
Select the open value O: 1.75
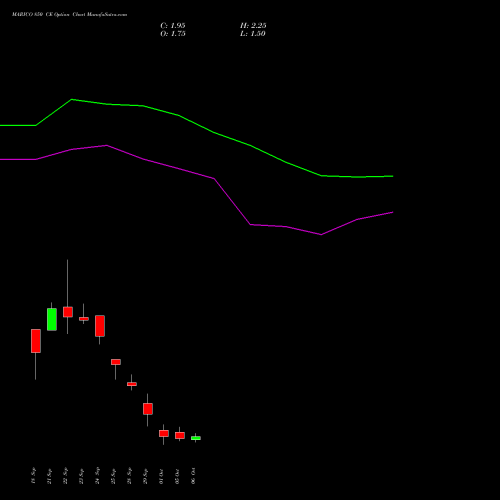coord(173,34)
